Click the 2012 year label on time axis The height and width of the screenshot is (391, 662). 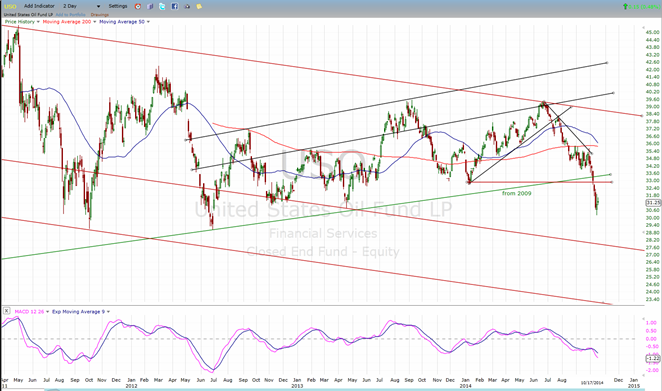click(131, 386)
